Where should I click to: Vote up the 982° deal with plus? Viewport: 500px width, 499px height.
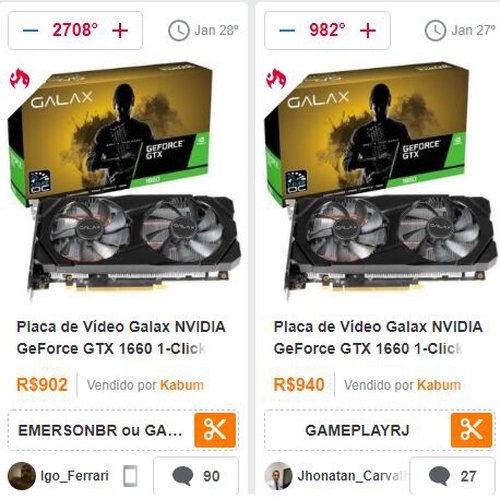click(x=368, y=31)
